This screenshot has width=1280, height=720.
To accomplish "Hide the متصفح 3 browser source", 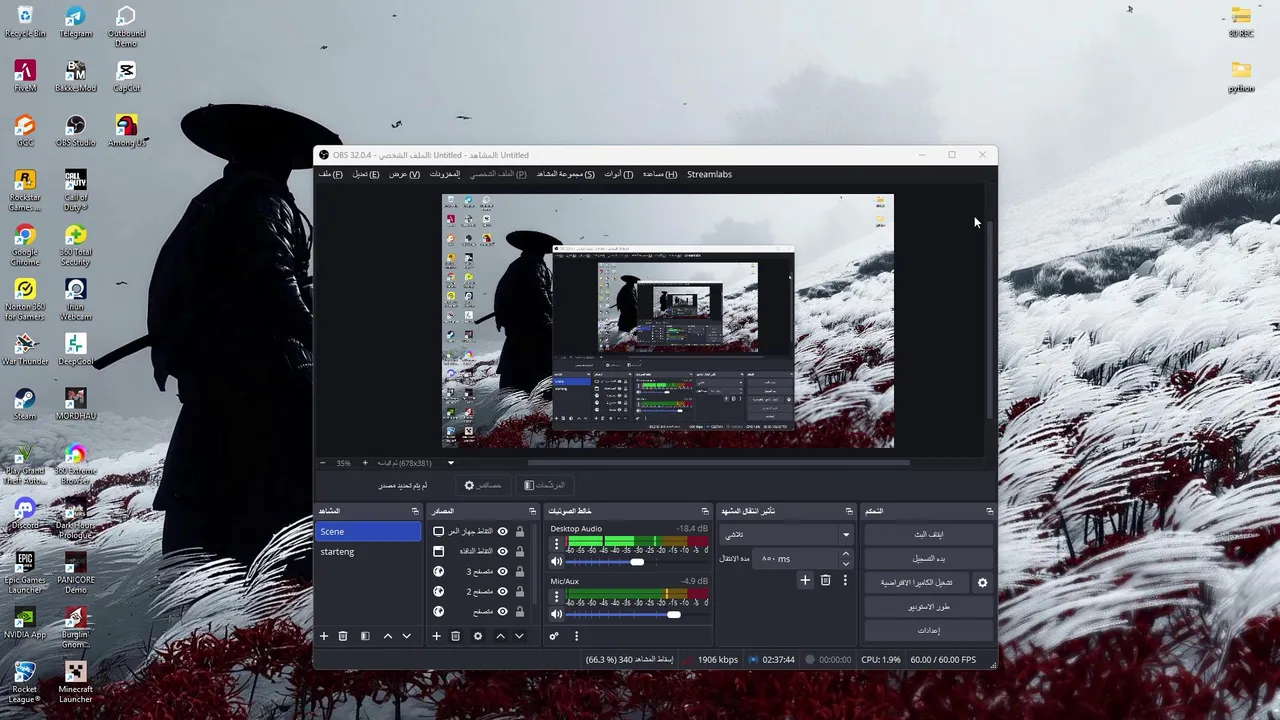I will tap(503, 572).
